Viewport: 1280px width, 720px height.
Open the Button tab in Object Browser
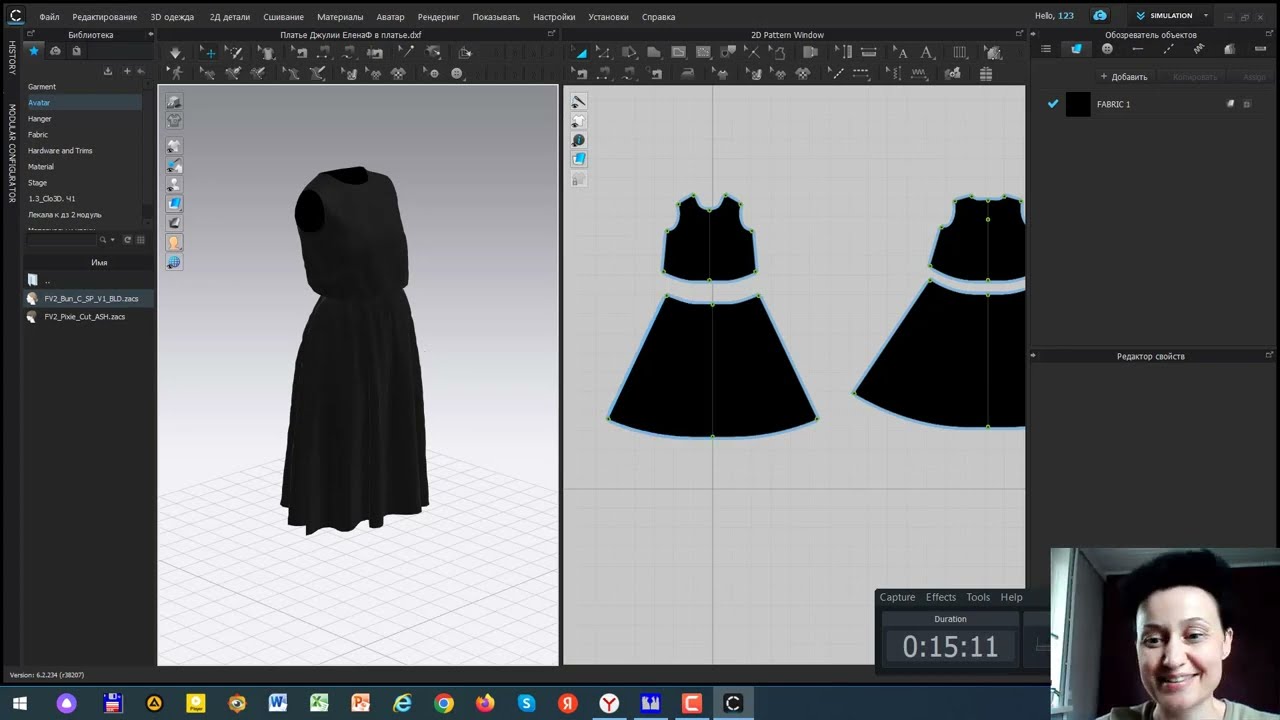coord(1107,49)
